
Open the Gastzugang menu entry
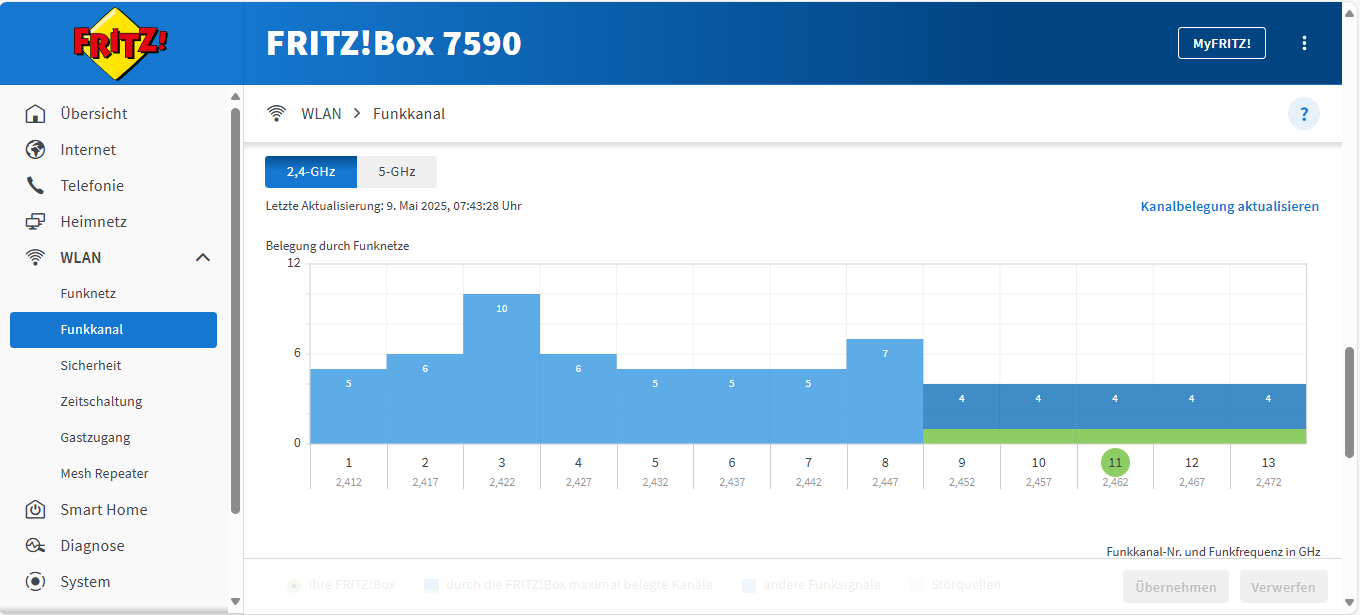pyautogui.click(x=95, y=438)
